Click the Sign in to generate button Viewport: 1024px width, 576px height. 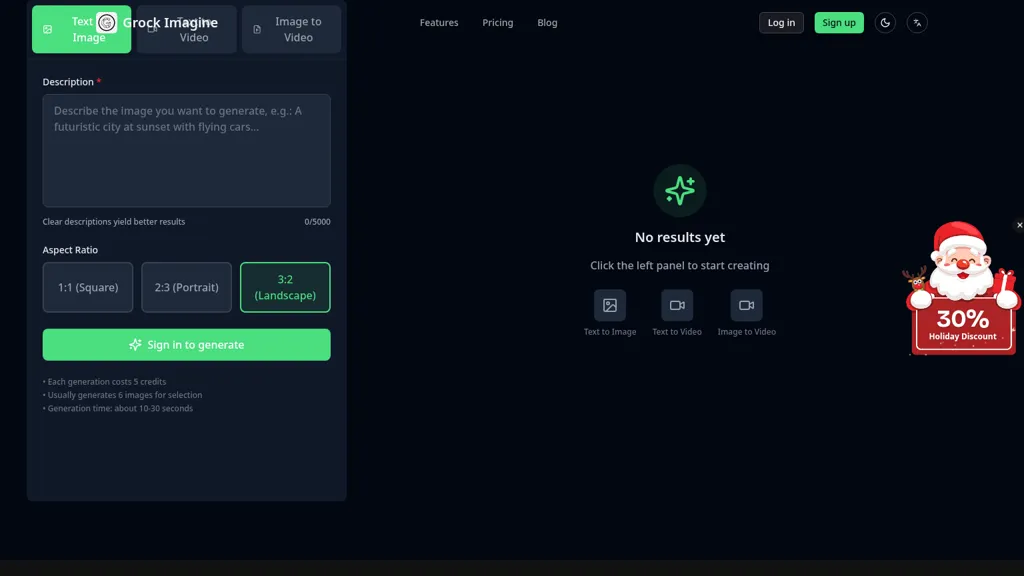pyautogui.click(x=187, y=345)
